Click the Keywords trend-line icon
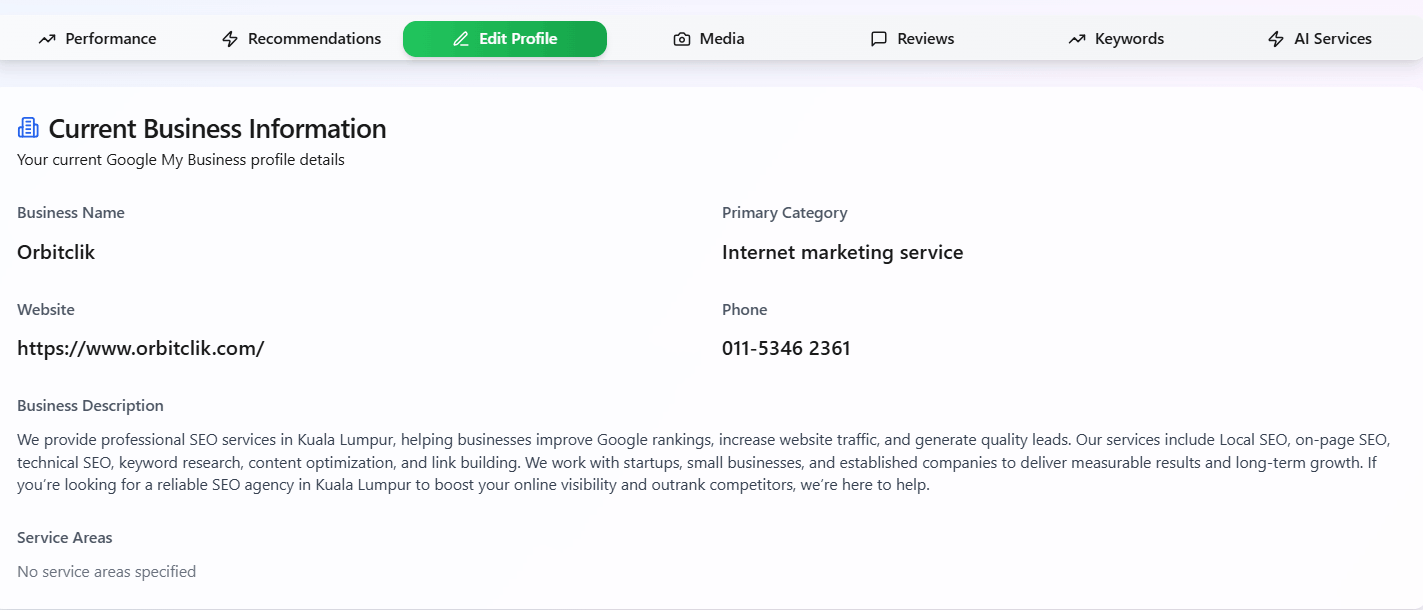 [x=1077, y=39]
